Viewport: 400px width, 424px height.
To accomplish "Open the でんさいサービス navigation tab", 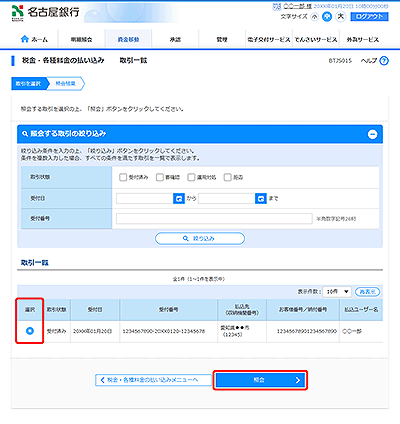I will click(316, 39).
